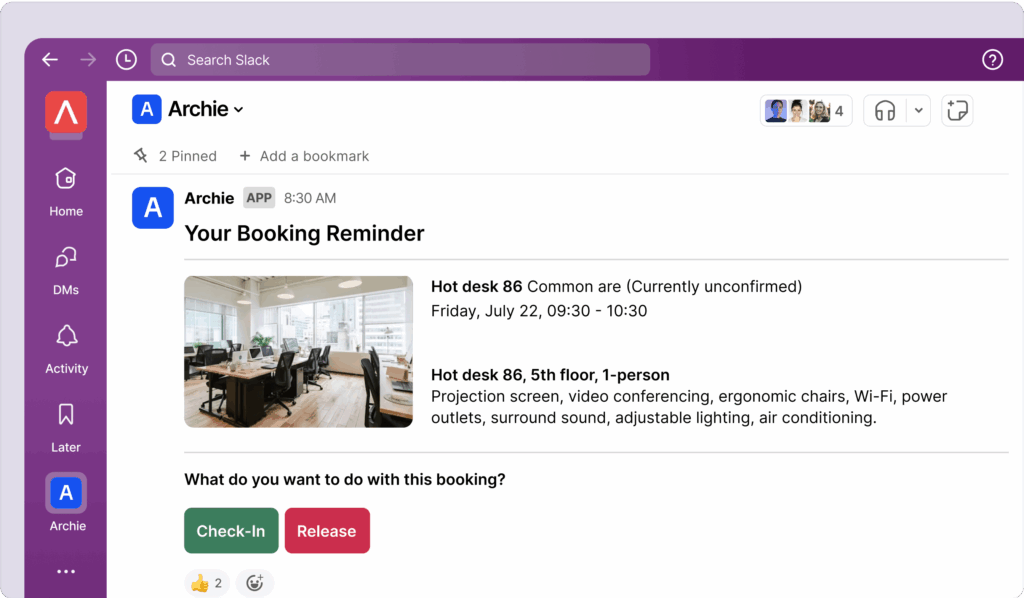The height and width of the screenshot is (598, 1024).
Task: View the 2 pinned messages
Action: click(x=176, y=156)
